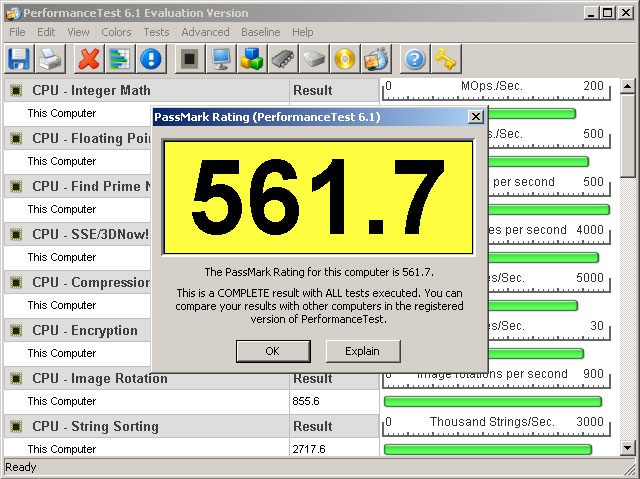Click This Computer under String Sorting
This screenshot has width=640, height=479.
tap(62, 449)
